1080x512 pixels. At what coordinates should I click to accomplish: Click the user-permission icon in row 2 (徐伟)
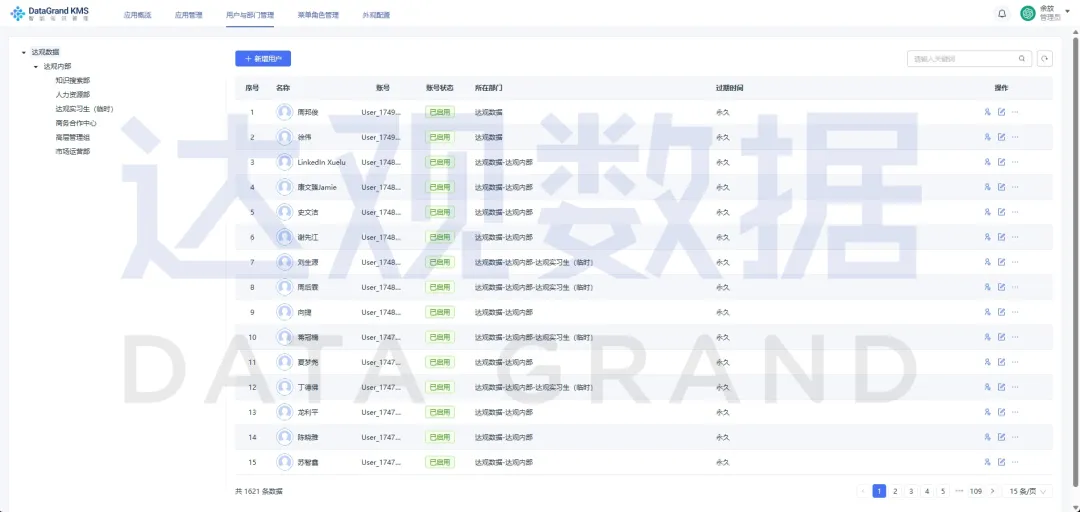(987, 137)
